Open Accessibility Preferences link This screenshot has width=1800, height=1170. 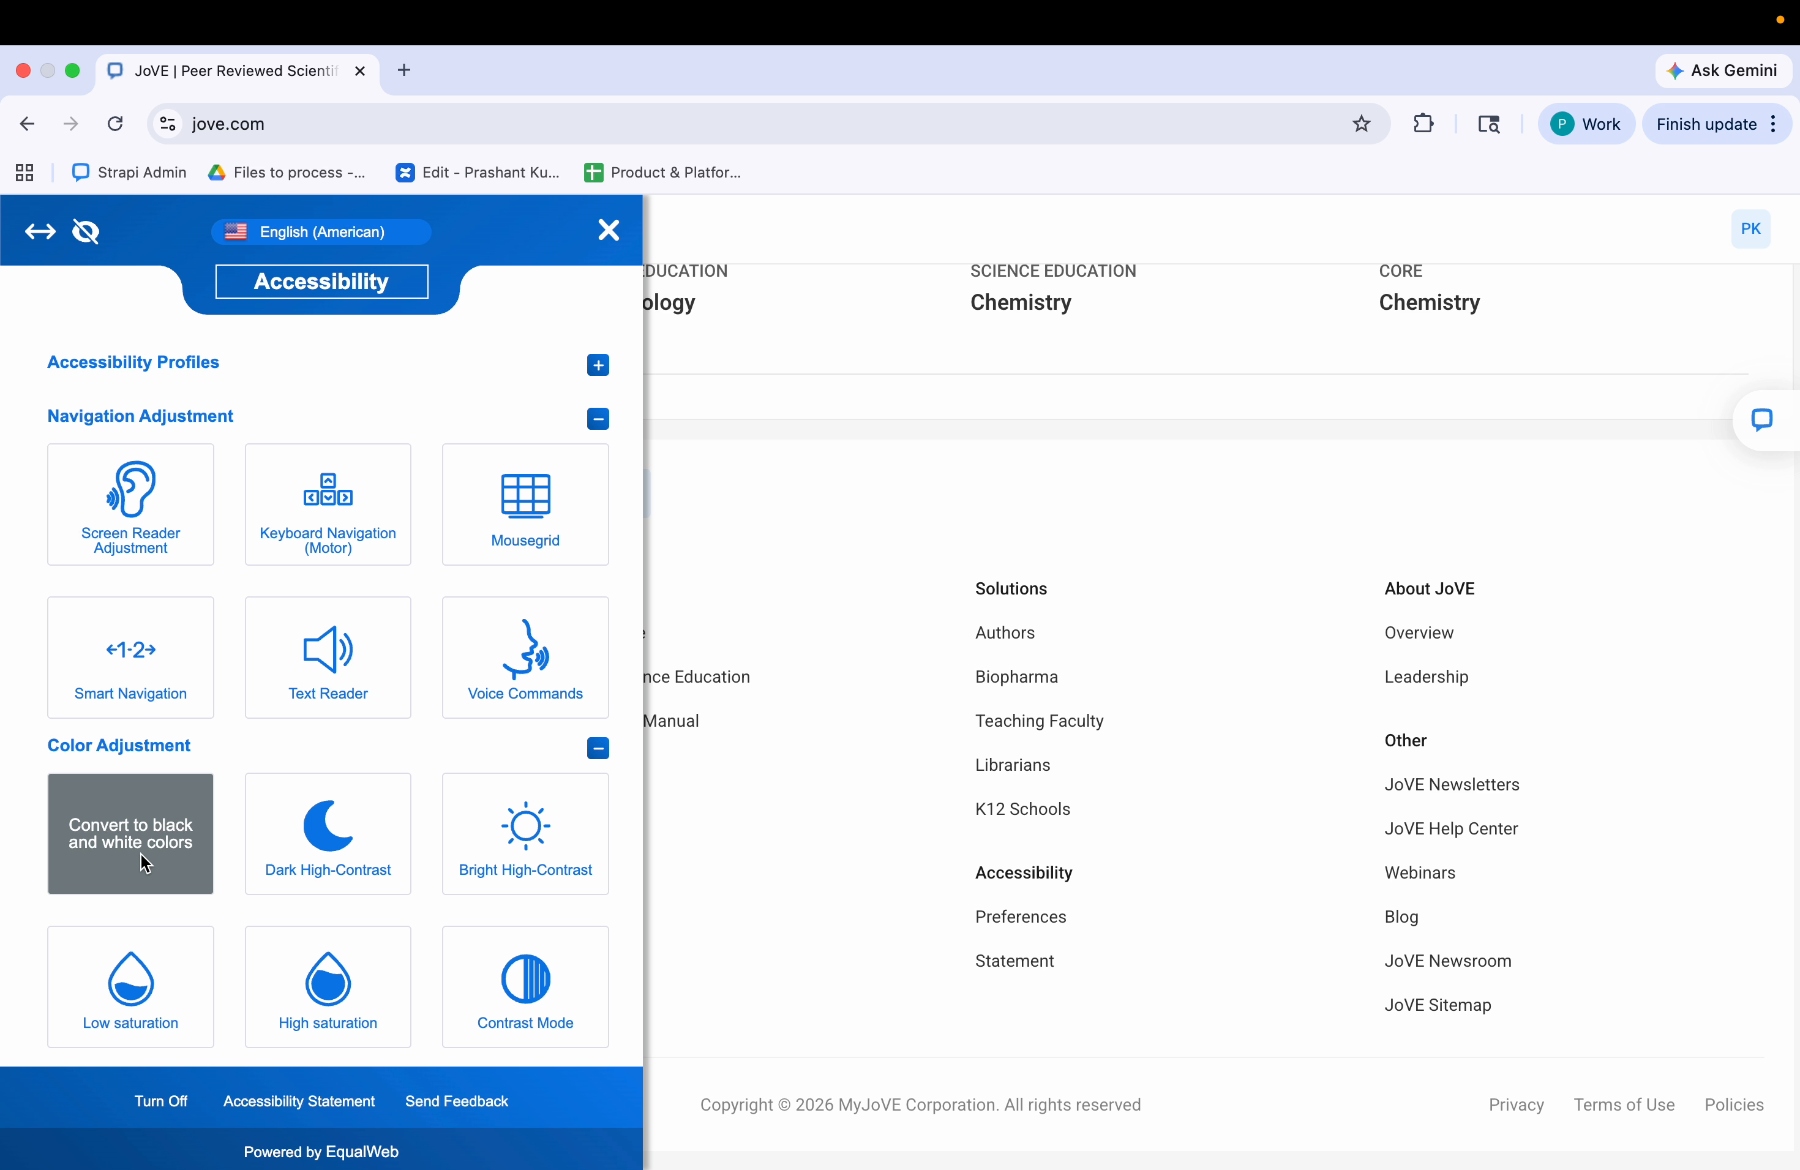click(1020, 917)
